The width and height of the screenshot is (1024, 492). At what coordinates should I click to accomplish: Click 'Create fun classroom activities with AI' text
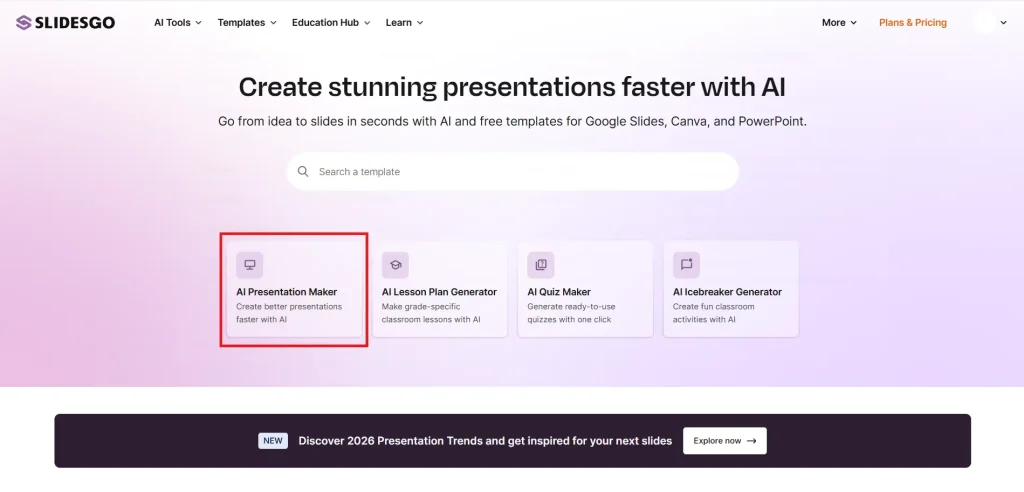[x=713, y=313]
